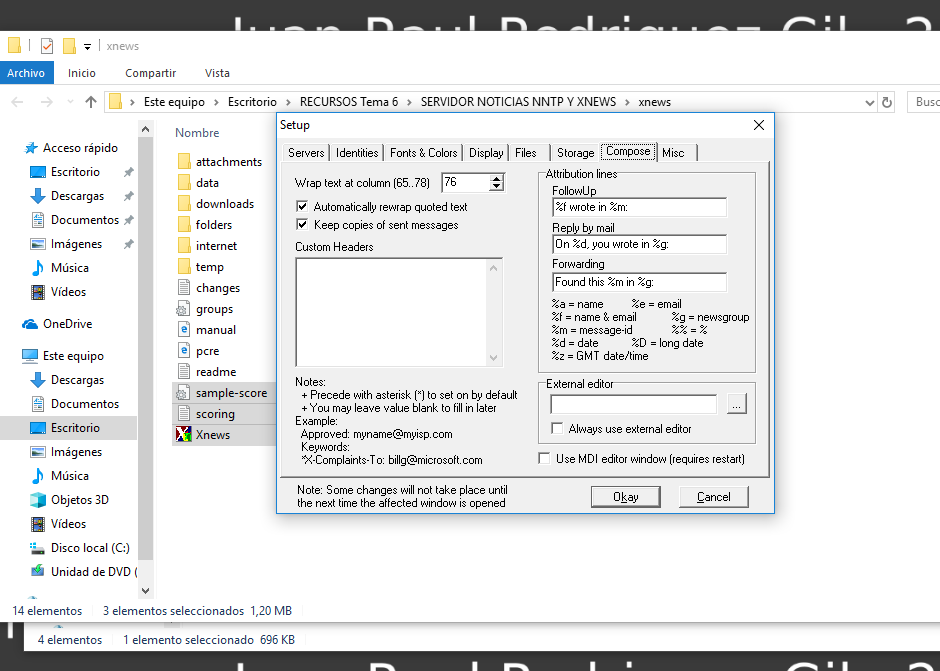
Task: Select the pcre HTML file icon
Action: point(183,350)
